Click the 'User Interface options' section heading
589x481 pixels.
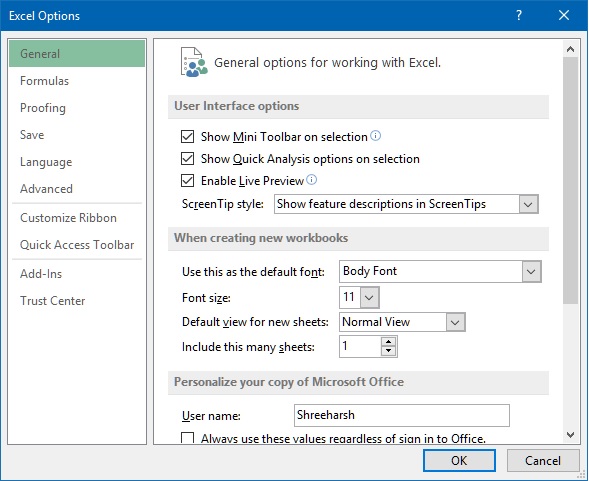pyautogui.click(x=236, y=106)
